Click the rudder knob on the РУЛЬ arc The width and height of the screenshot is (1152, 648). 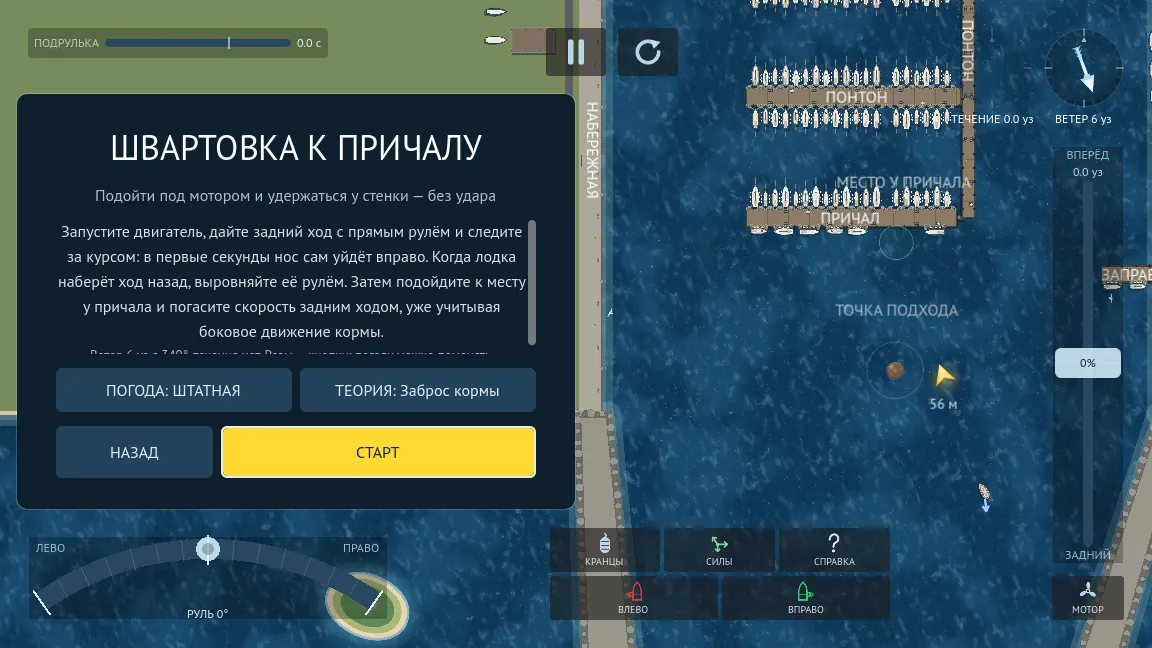click(208, 548)
